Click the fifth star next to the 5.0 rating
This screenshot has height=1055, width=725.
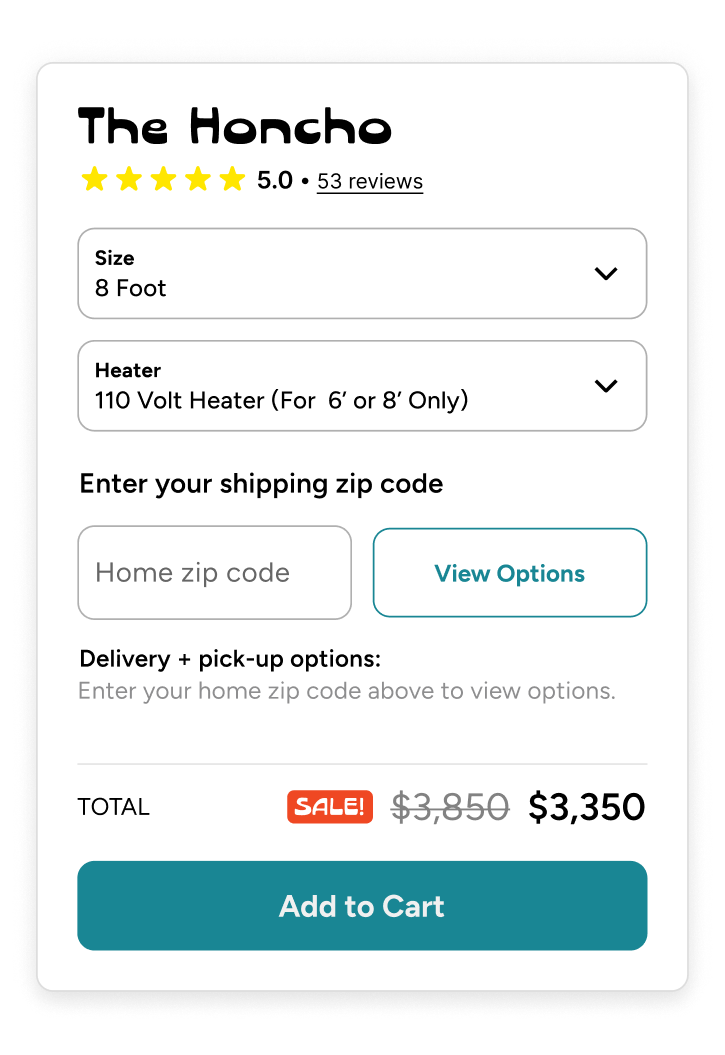[232, 178]
